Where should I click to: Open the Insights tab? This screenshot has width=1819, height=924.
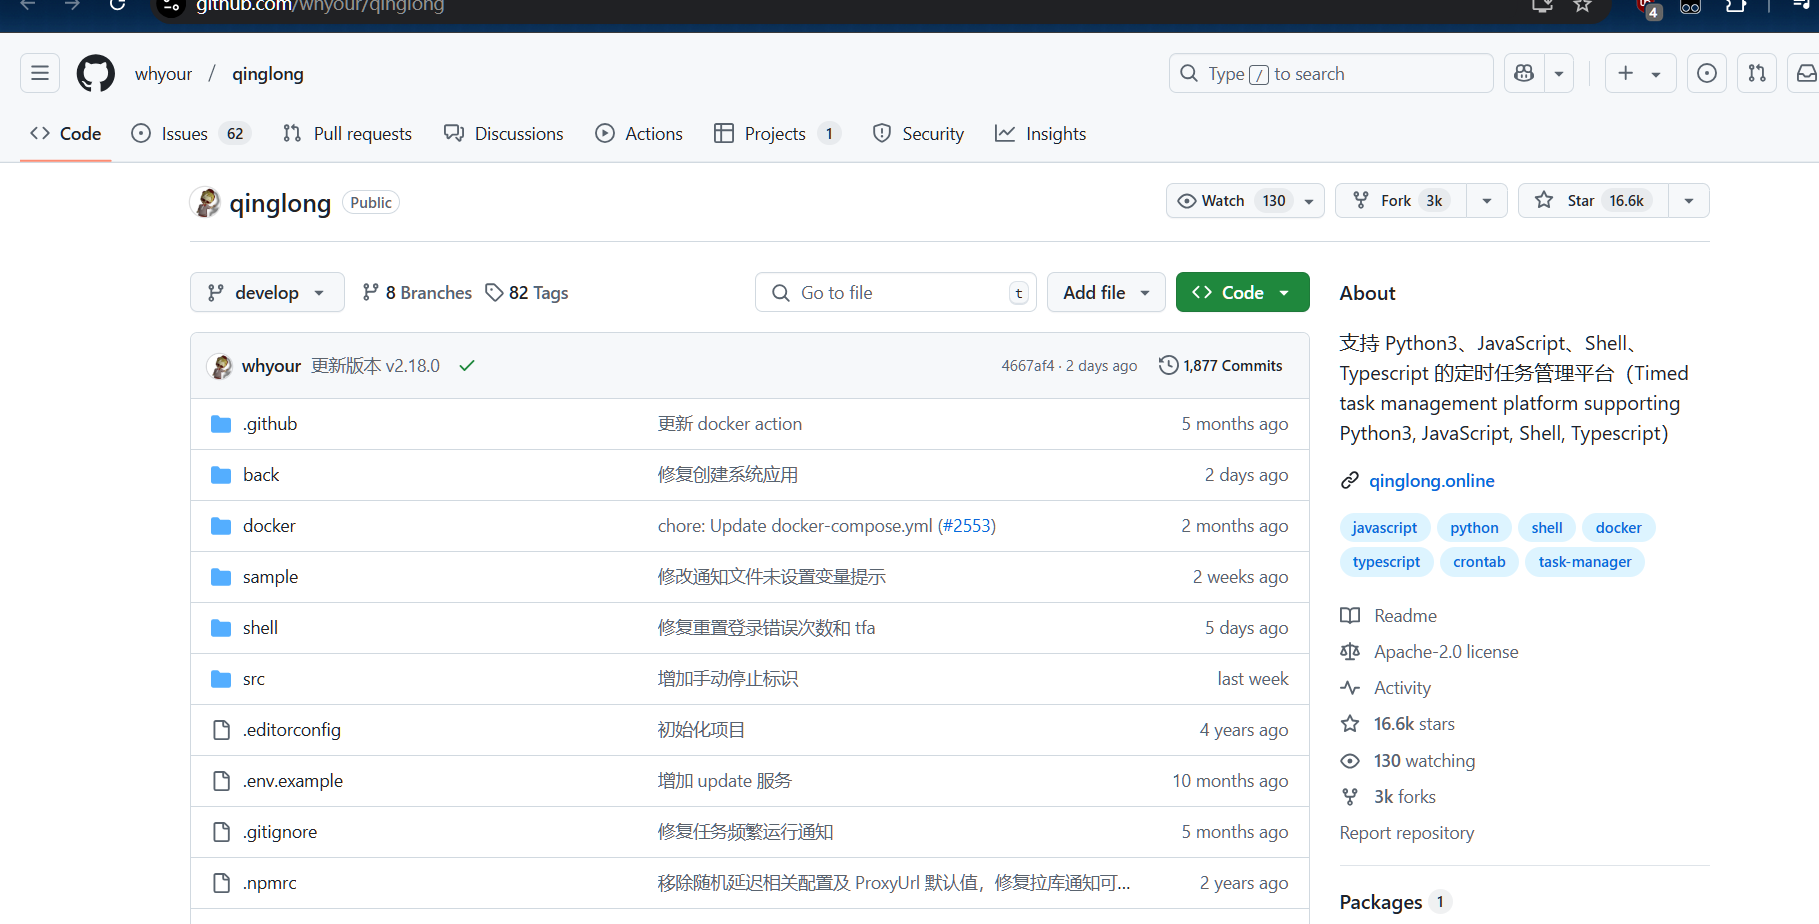(1040, 134)
